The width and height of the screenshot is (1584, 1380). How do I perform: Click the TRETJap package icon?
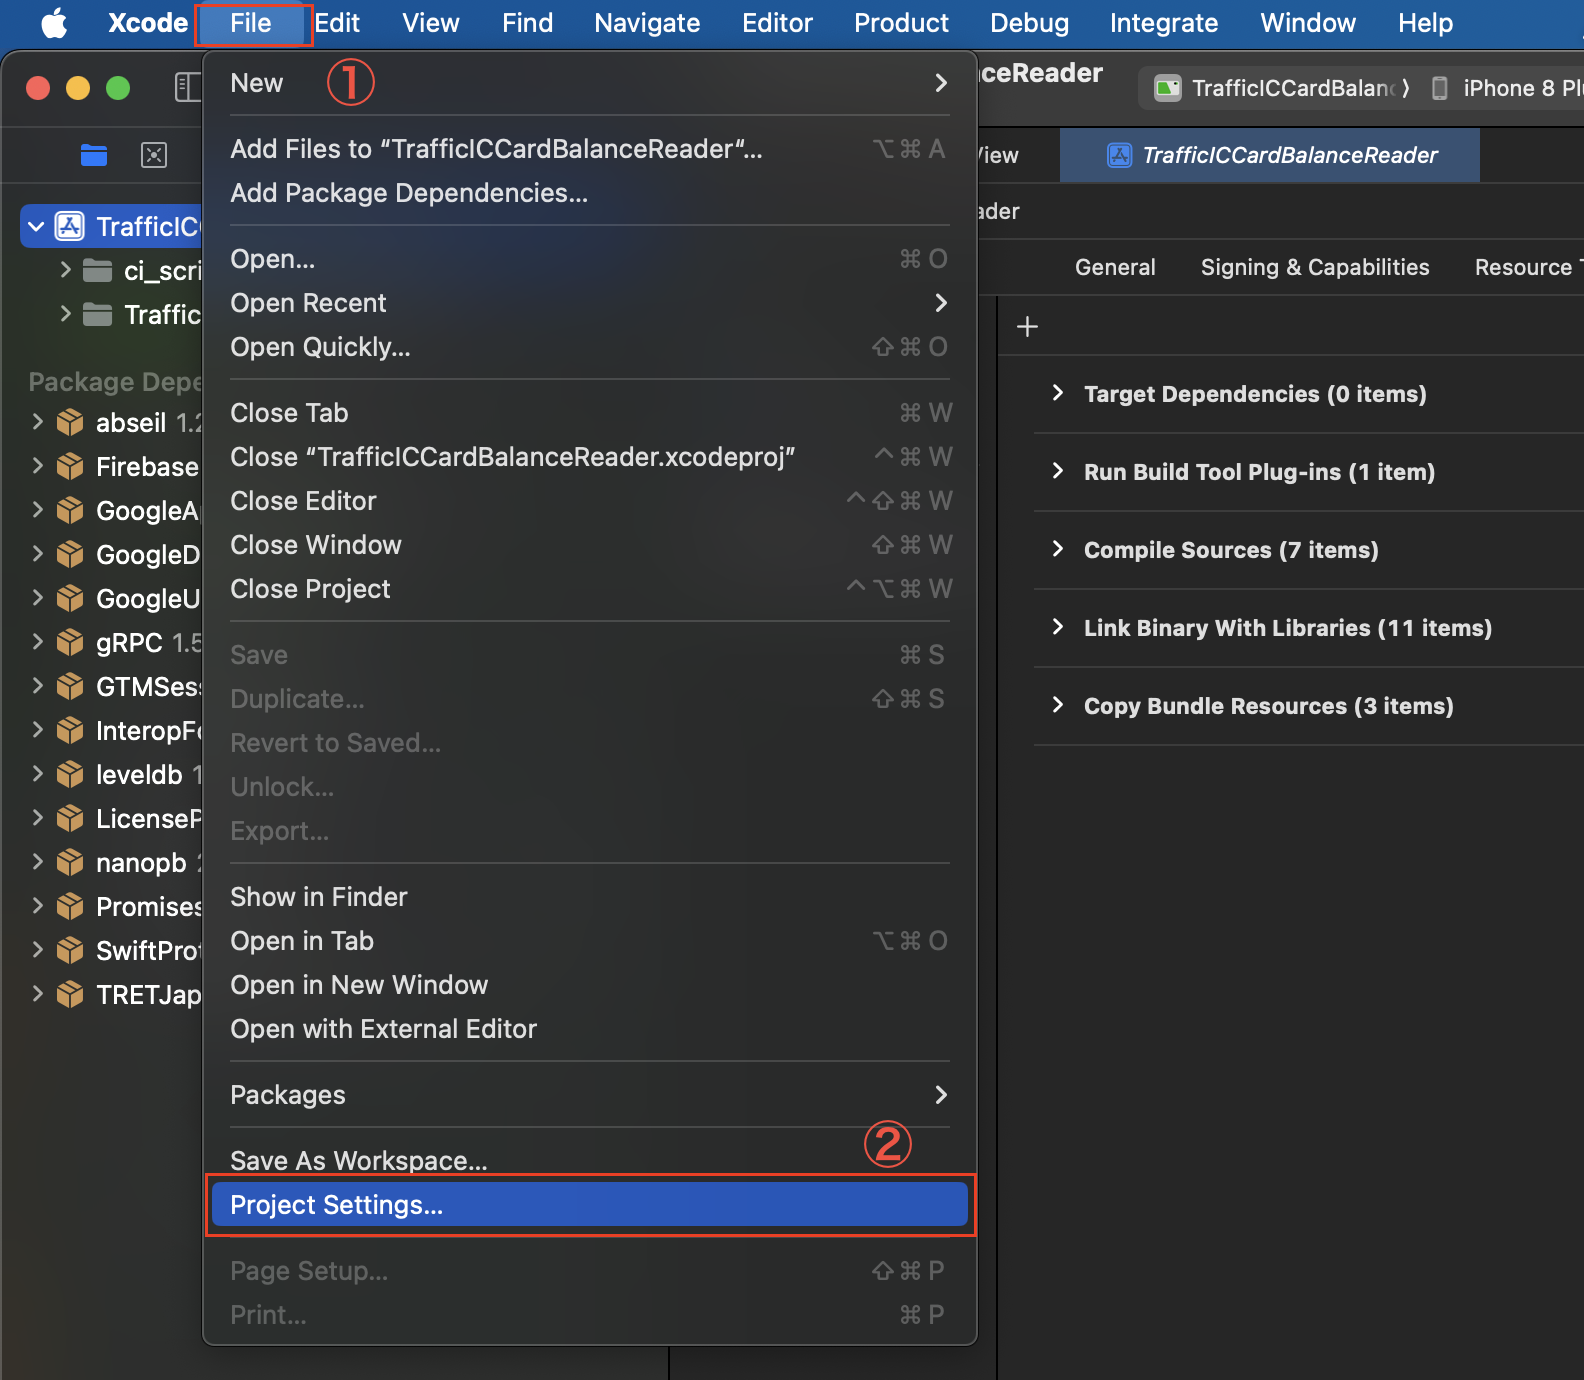click(70, 995)
